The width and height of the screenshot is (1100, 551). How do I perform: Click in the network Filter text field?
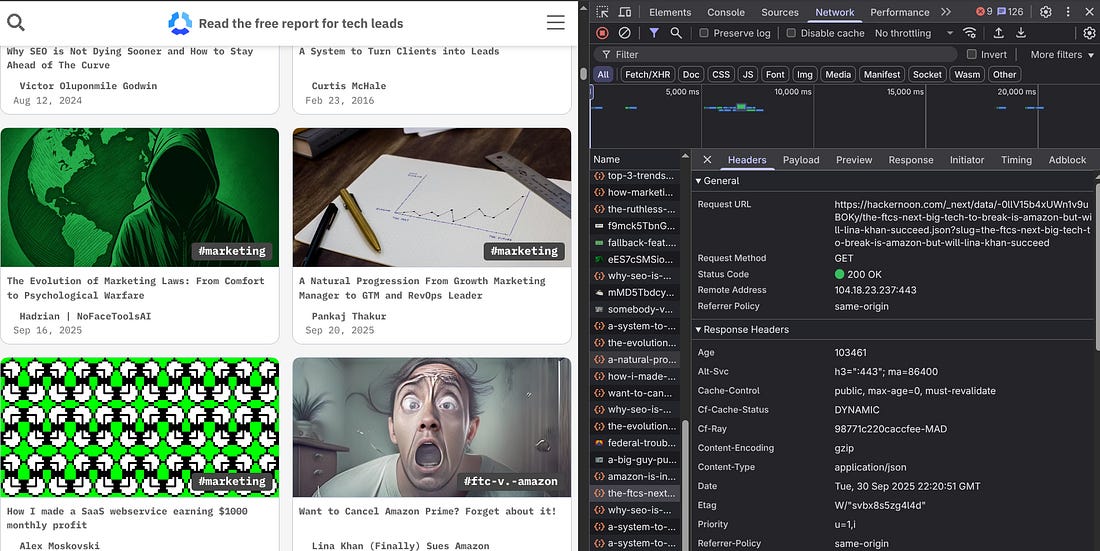pyautogui.click(x=775, y=54)
